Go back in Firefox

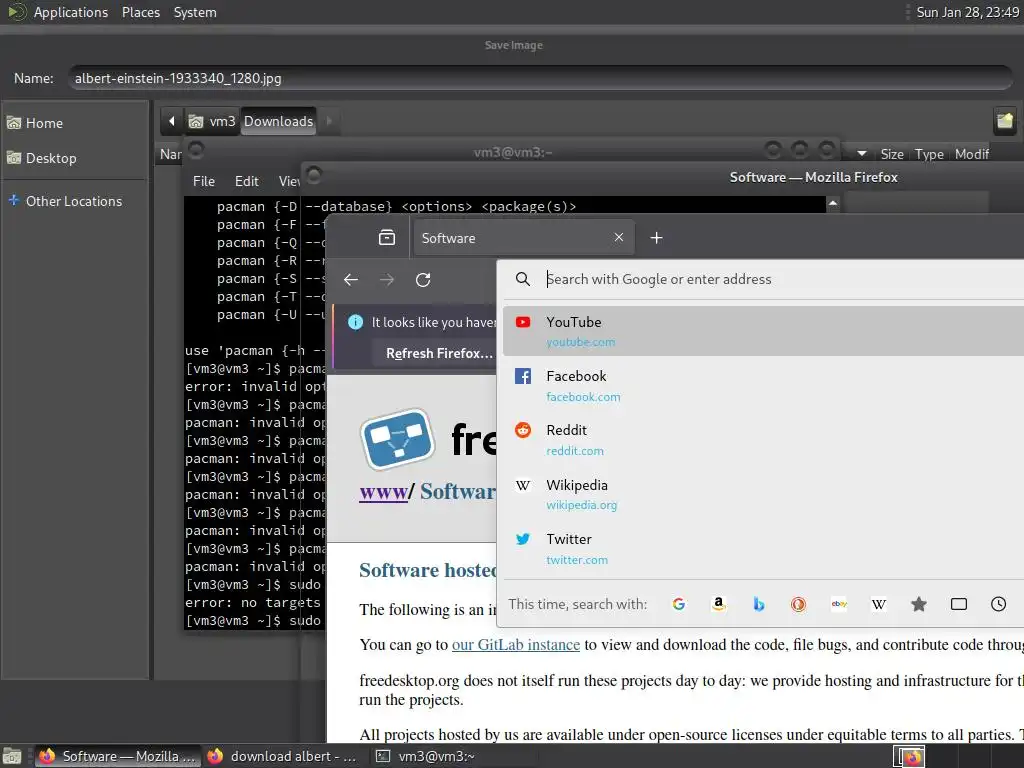tap(351, 280)
